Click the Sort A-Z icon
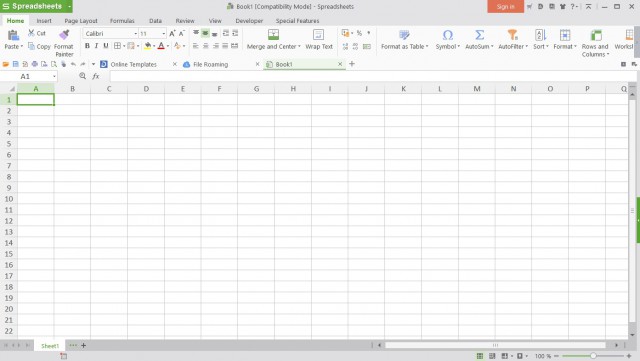Image resolution: width=640 pixels, height=361 pixels. (540, 35)
